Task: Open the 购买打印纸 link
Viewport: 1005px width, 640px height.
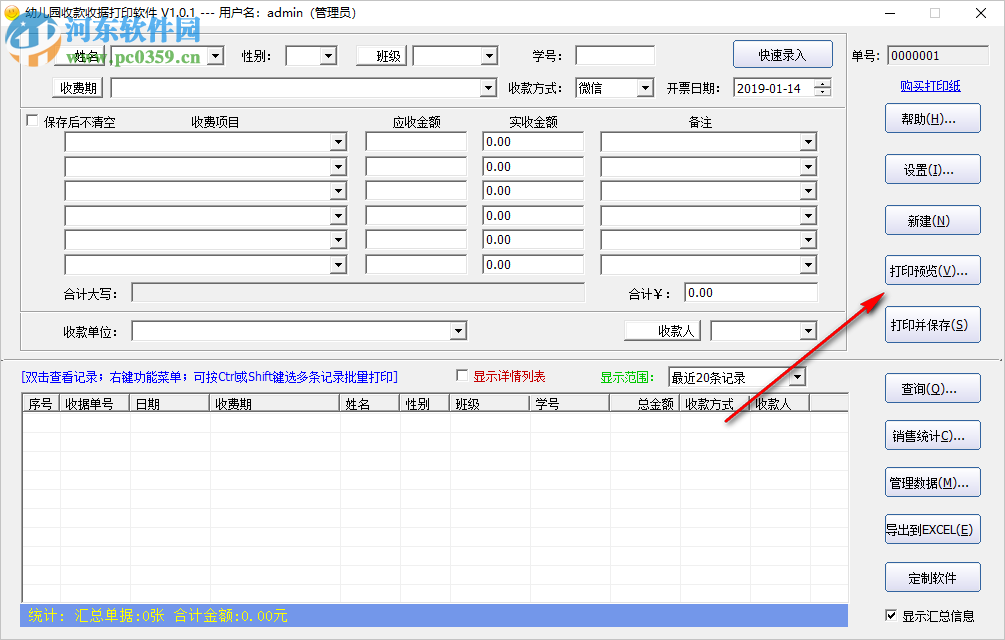Action: click(930, 86)
